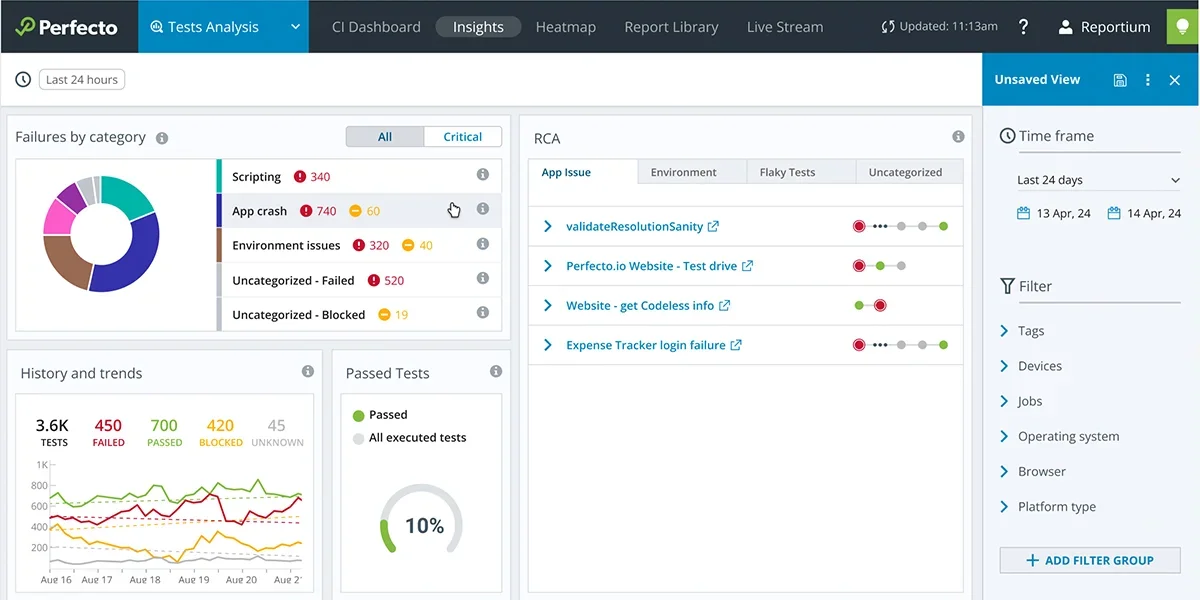Select the Critical failures toggle
This screenshot has height=600, width=1200.
point(462,137)
